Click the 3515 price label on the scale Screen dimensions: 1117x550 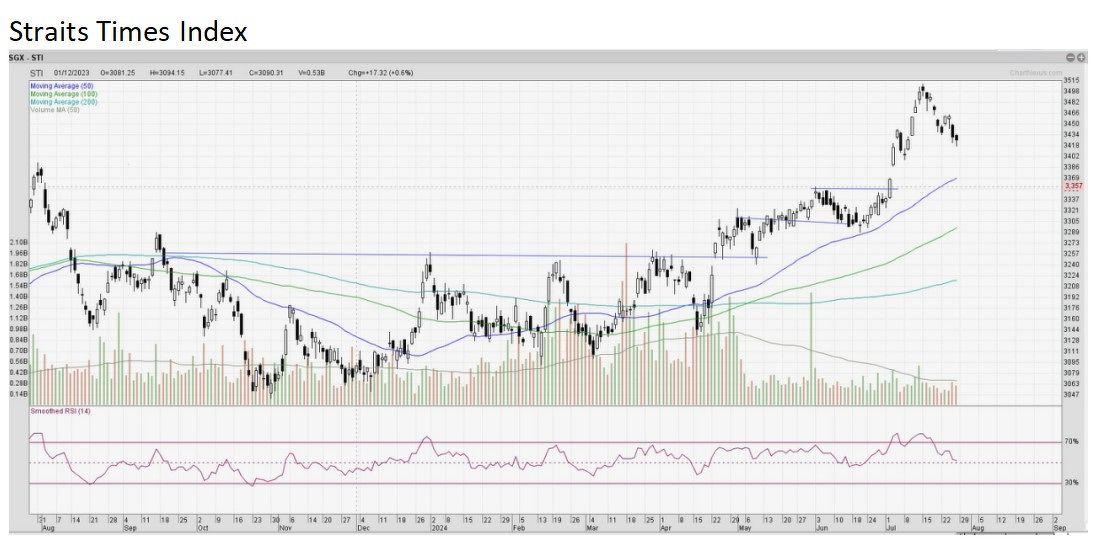[1071, 80]
